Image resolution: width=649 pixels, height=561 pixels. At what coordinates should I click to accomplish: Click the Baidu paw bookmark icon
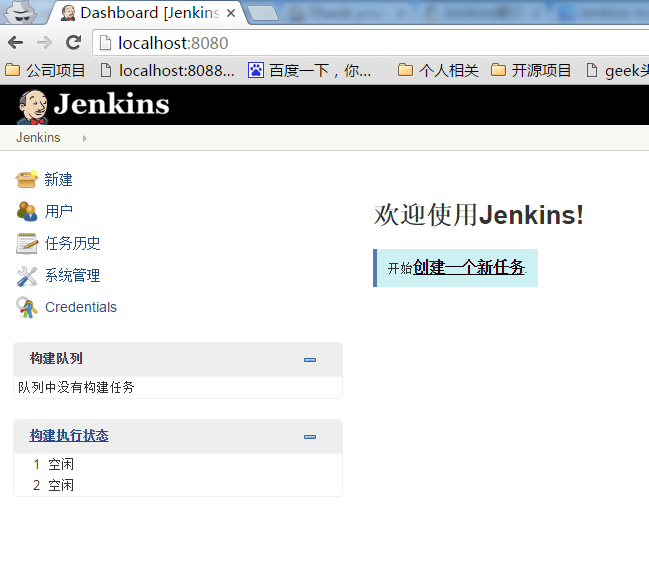tap(256, 70)
